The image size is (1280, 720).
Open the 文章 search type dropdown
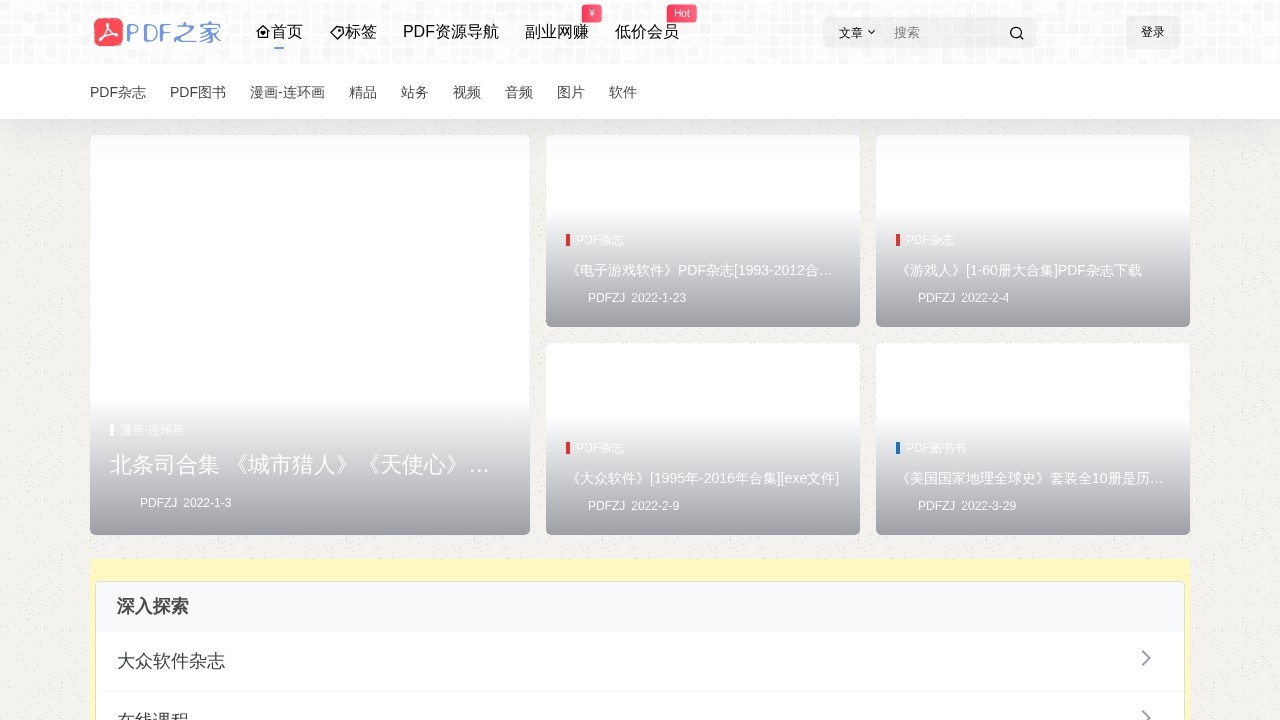point(854,32)
